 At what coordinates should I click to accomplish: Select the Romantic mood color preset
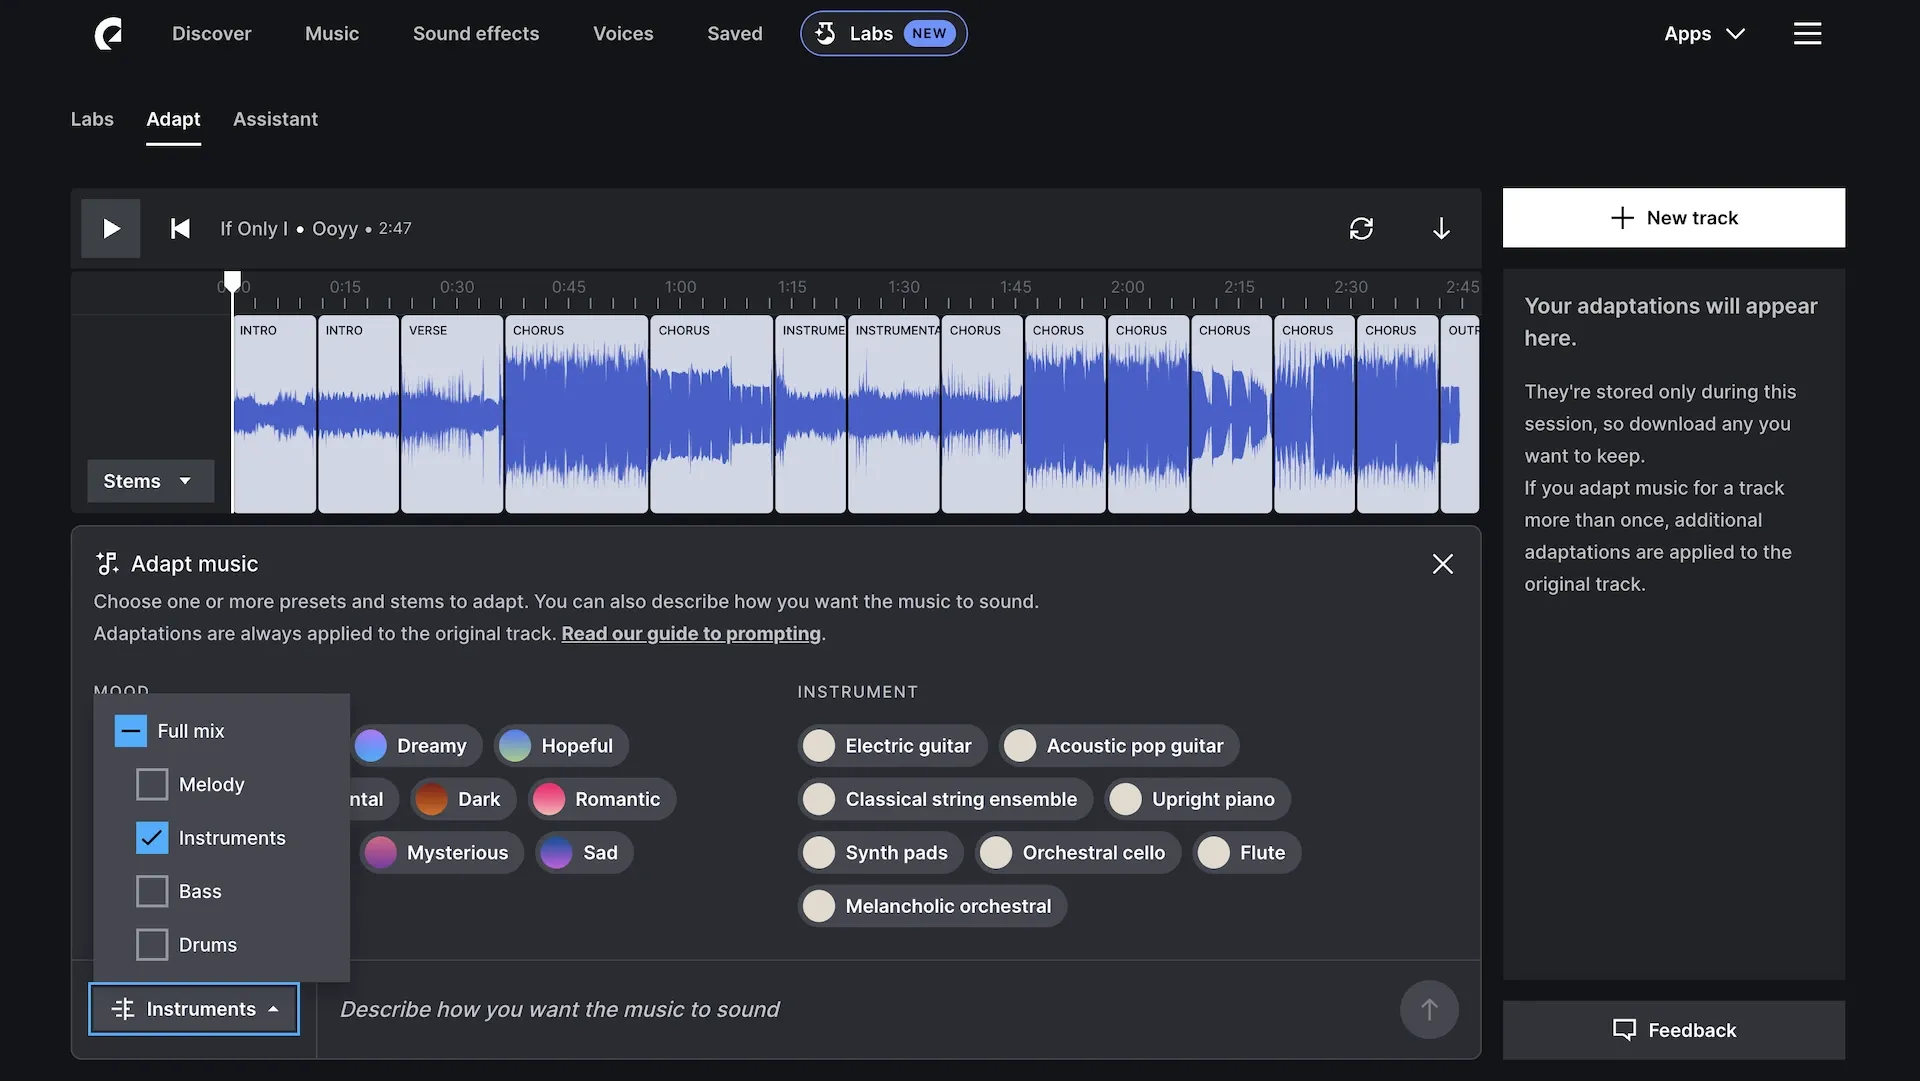pyautogui.click(x=602, y=800)
